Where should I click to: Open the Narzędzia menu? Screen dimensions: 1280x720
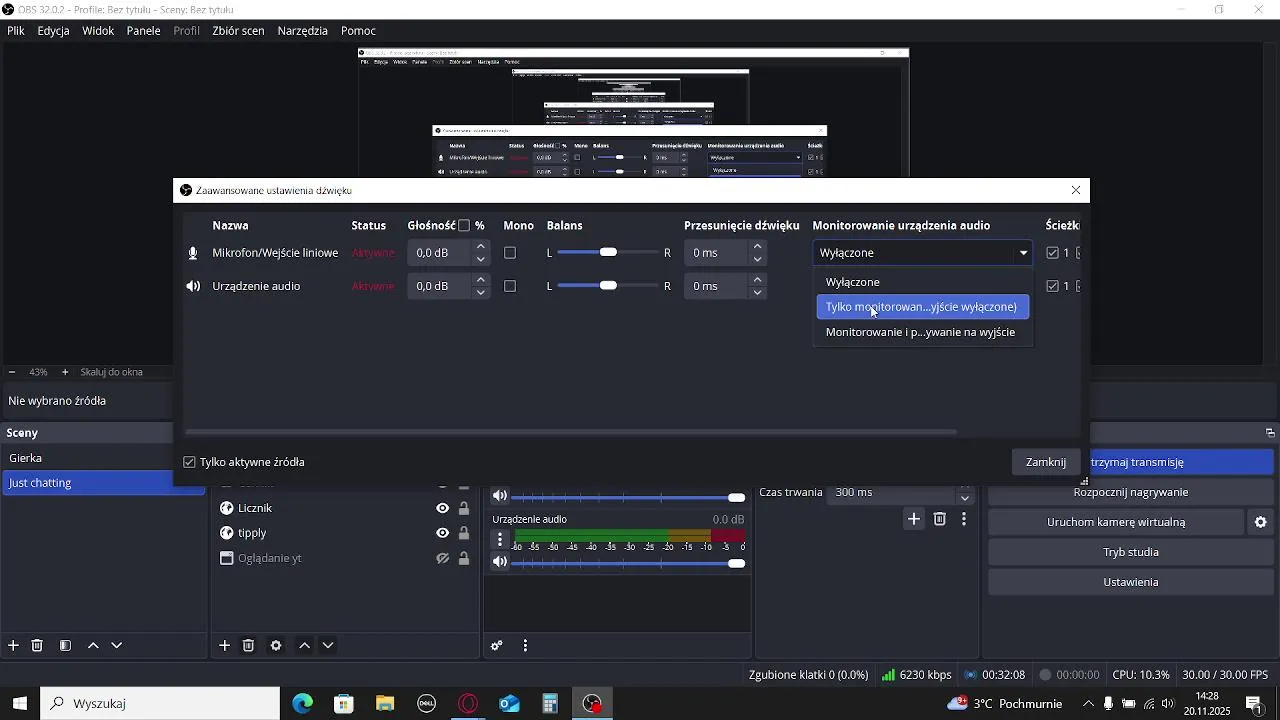303,31
